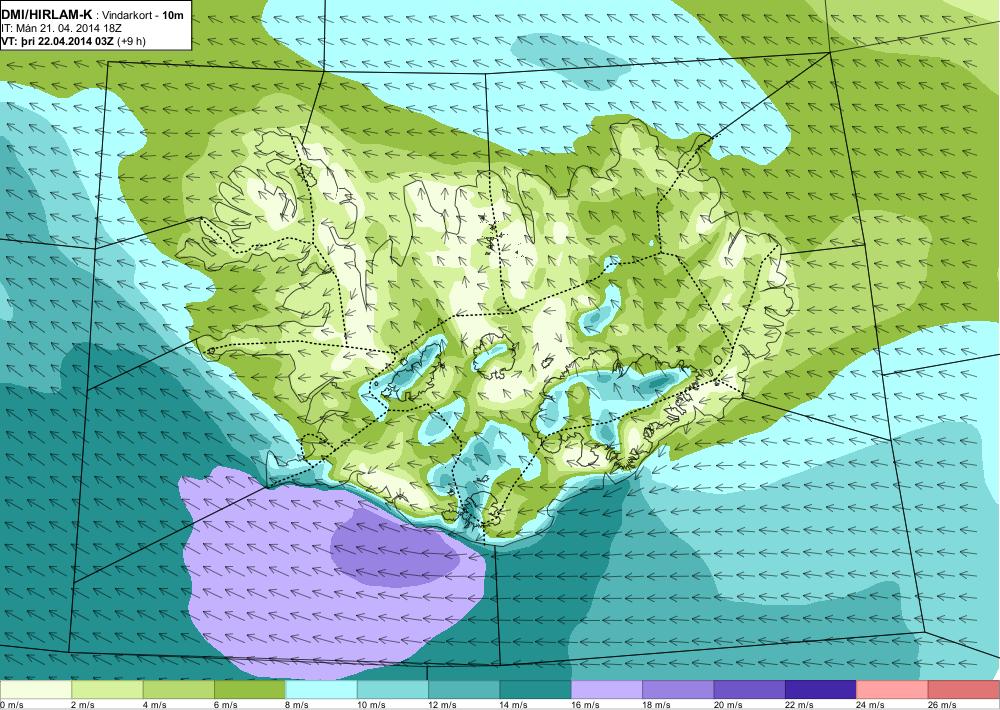Viewport: 1000px width, 710px height.
Task: Select the violet 20–22 m/s legend swatch
Action: (750, 689)
